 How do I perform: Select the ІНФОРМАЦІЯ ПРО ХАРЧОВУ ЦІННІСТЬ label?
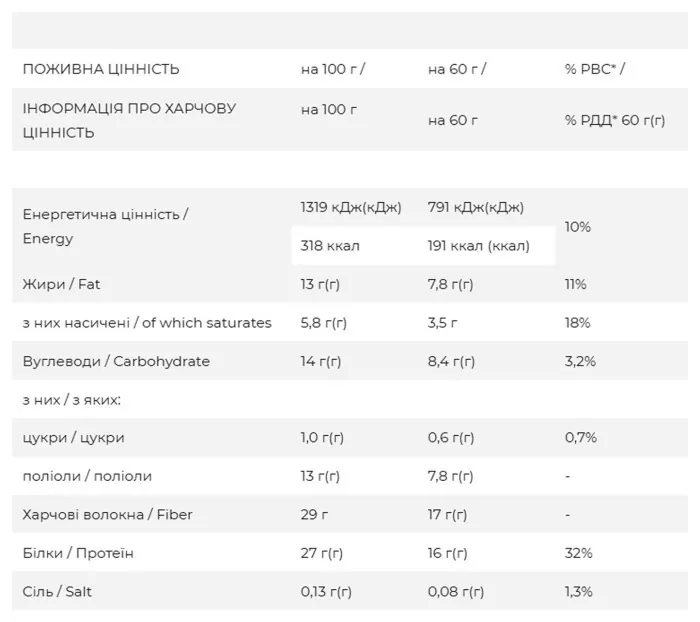pyautogui.click(x=129, y=120)
